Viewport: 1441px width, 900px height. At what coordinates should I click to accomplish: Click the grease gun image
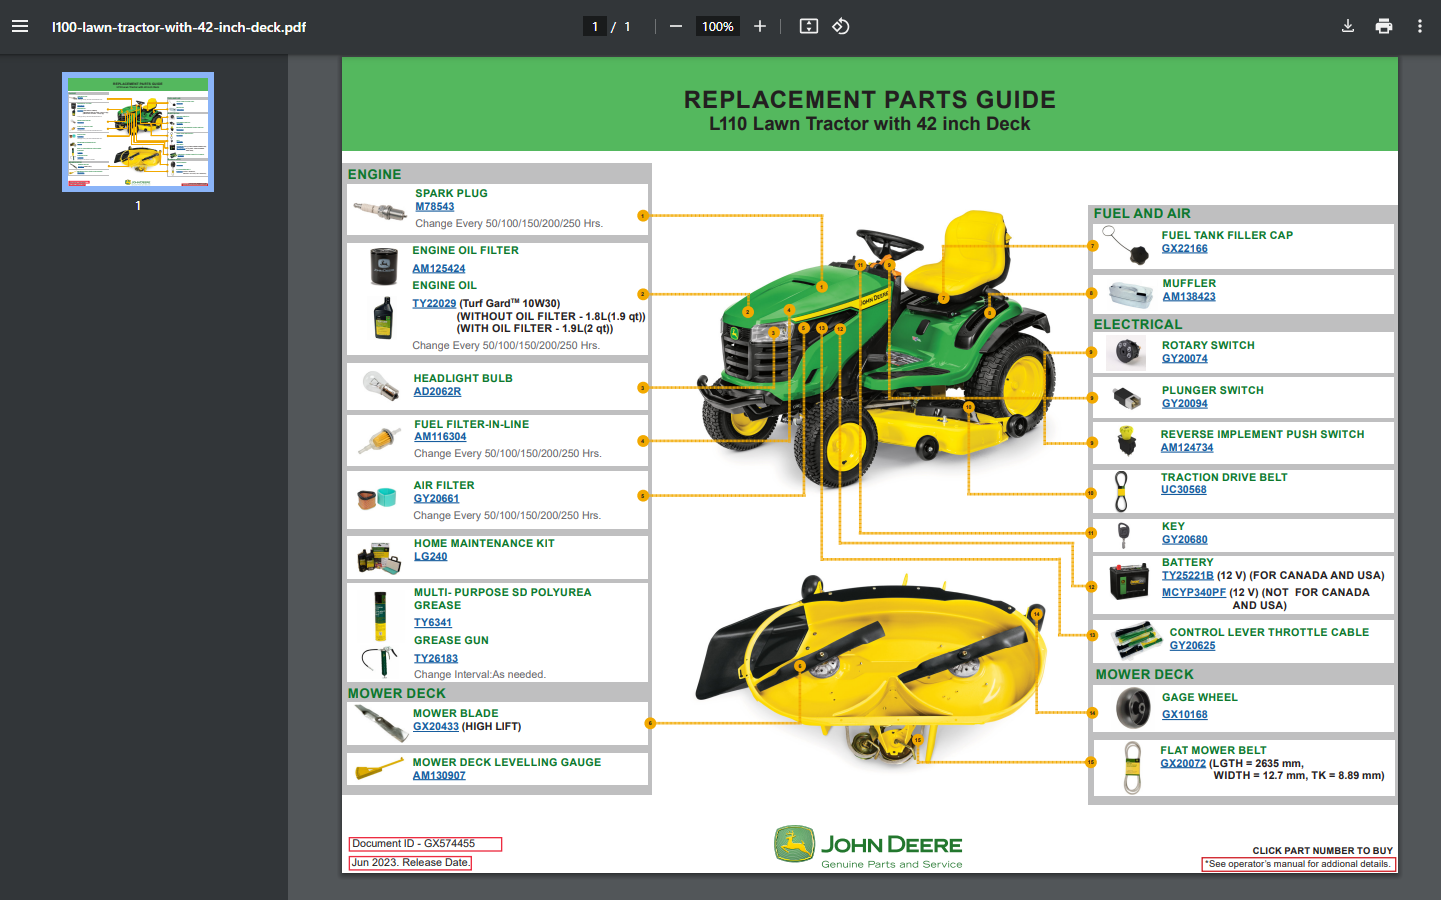[x=380, y=661]
